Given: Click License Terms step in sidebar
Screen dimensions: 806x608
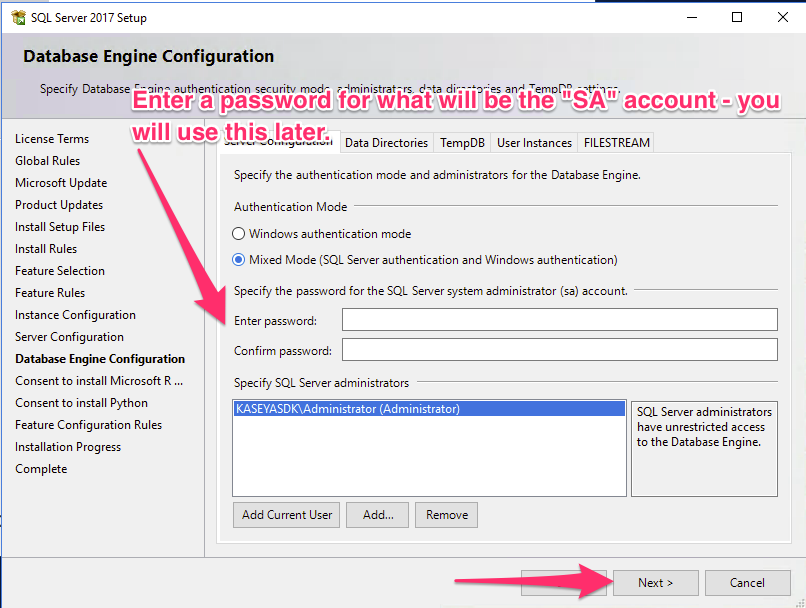Looking at the screenshot, I should tap(52, 139).
